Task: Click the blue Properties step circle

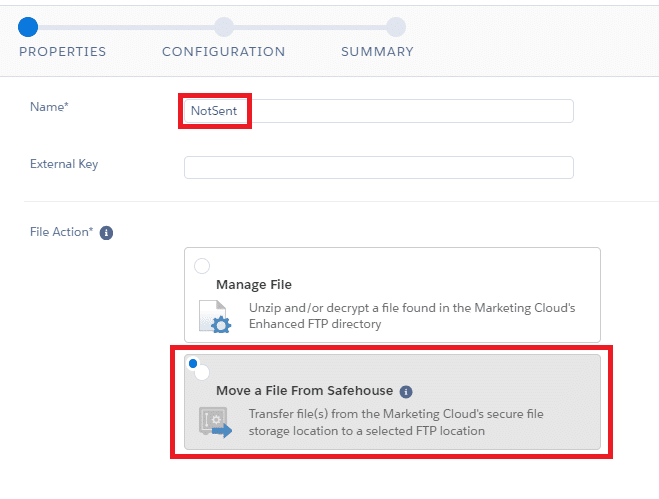Action: [28, 27]
